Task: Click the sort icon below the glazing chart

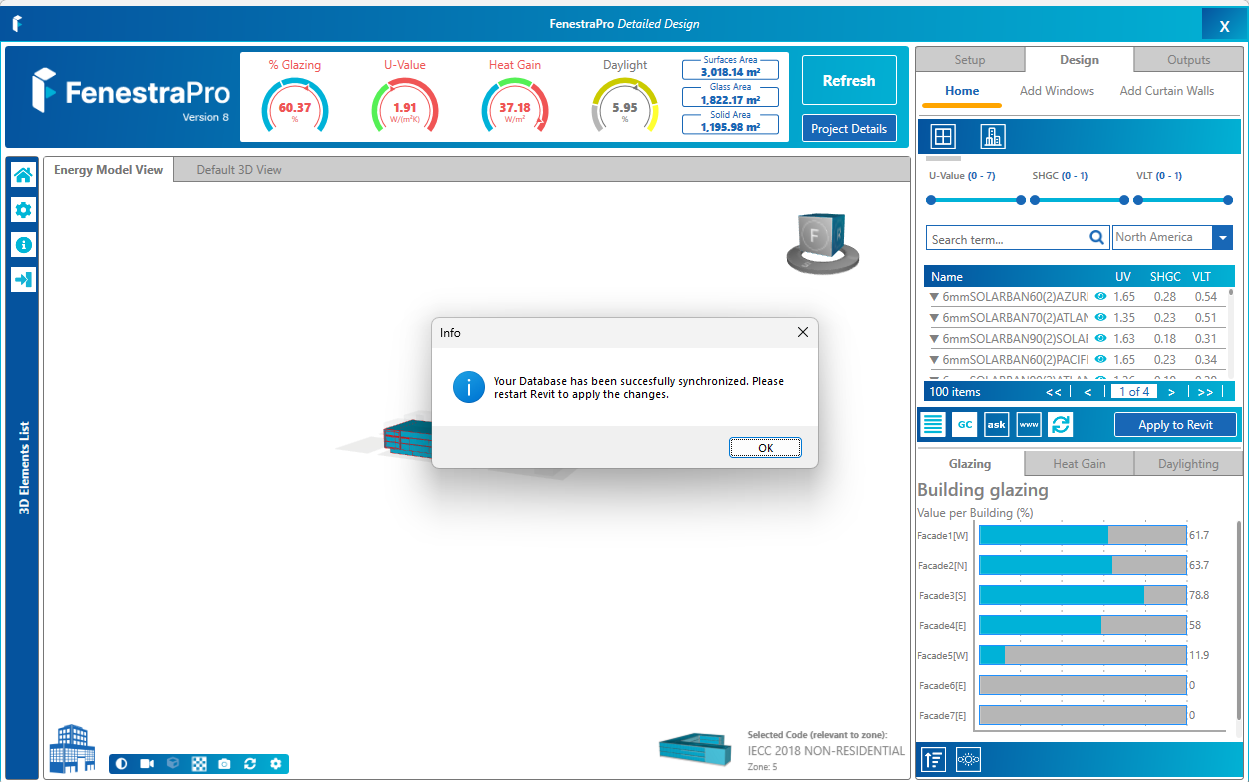Action: pyautogui.click(x=933, y=759)
